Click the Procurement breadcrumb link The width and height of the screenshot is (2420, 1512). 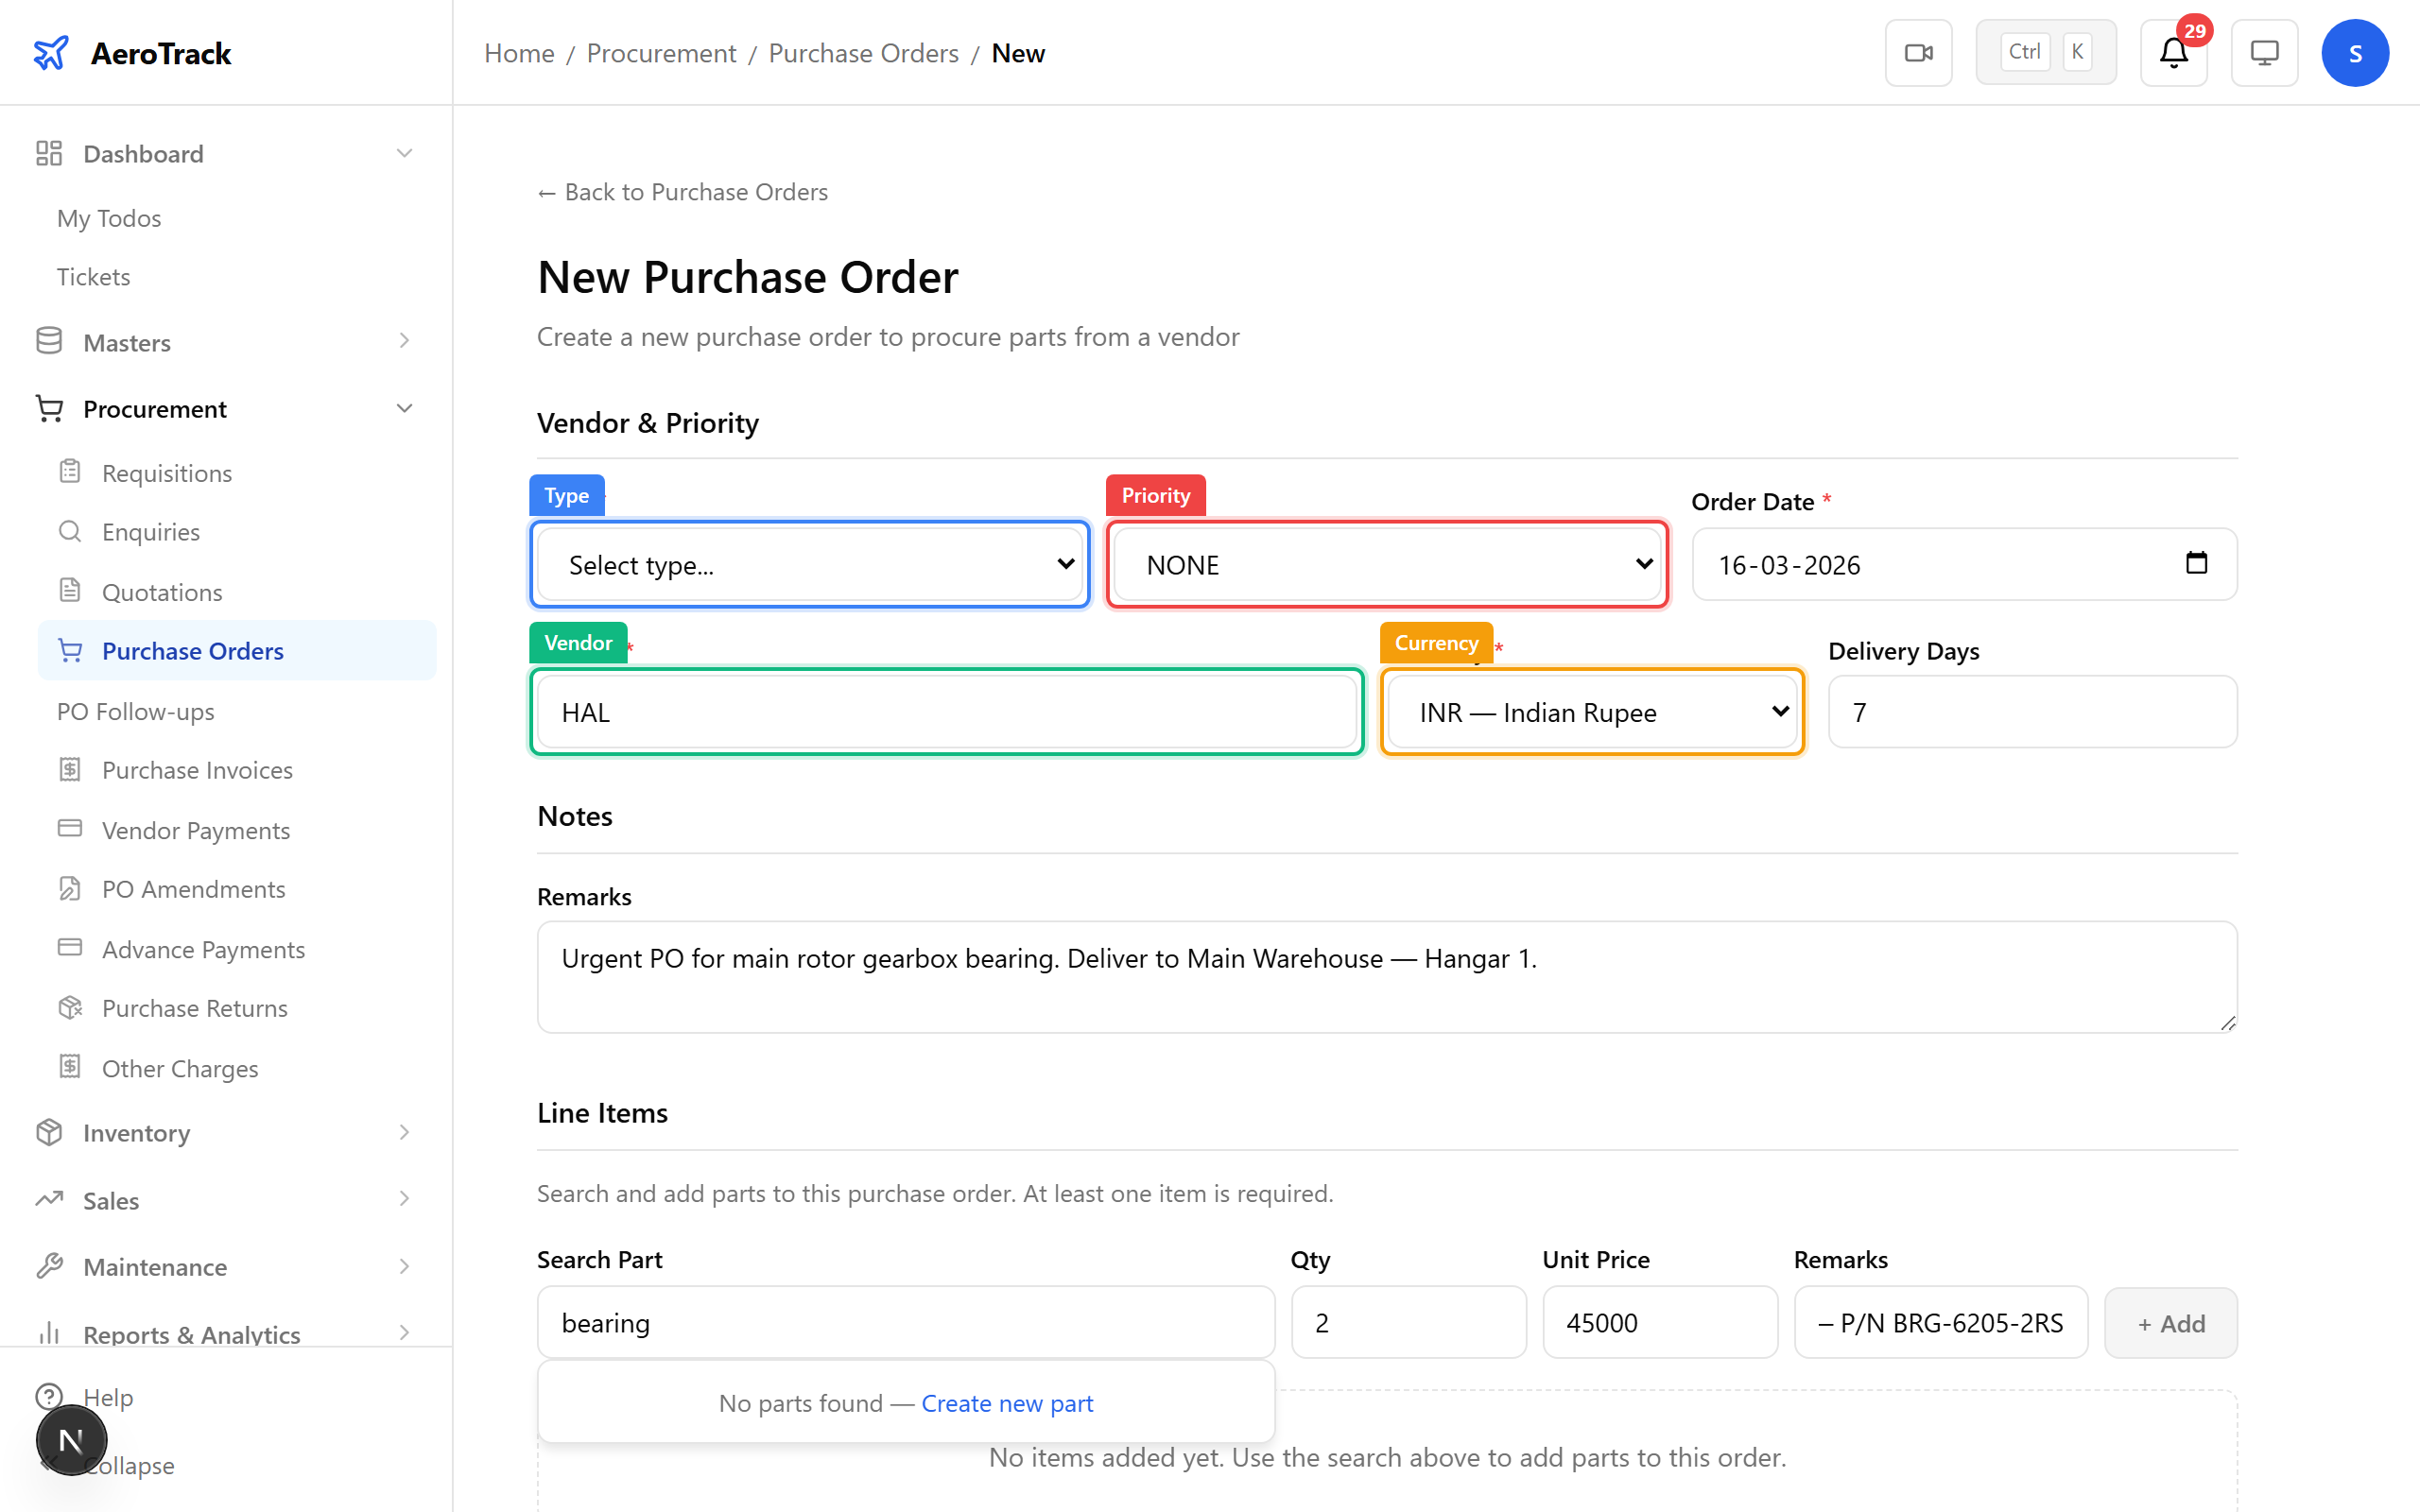[x=660, y=53]
